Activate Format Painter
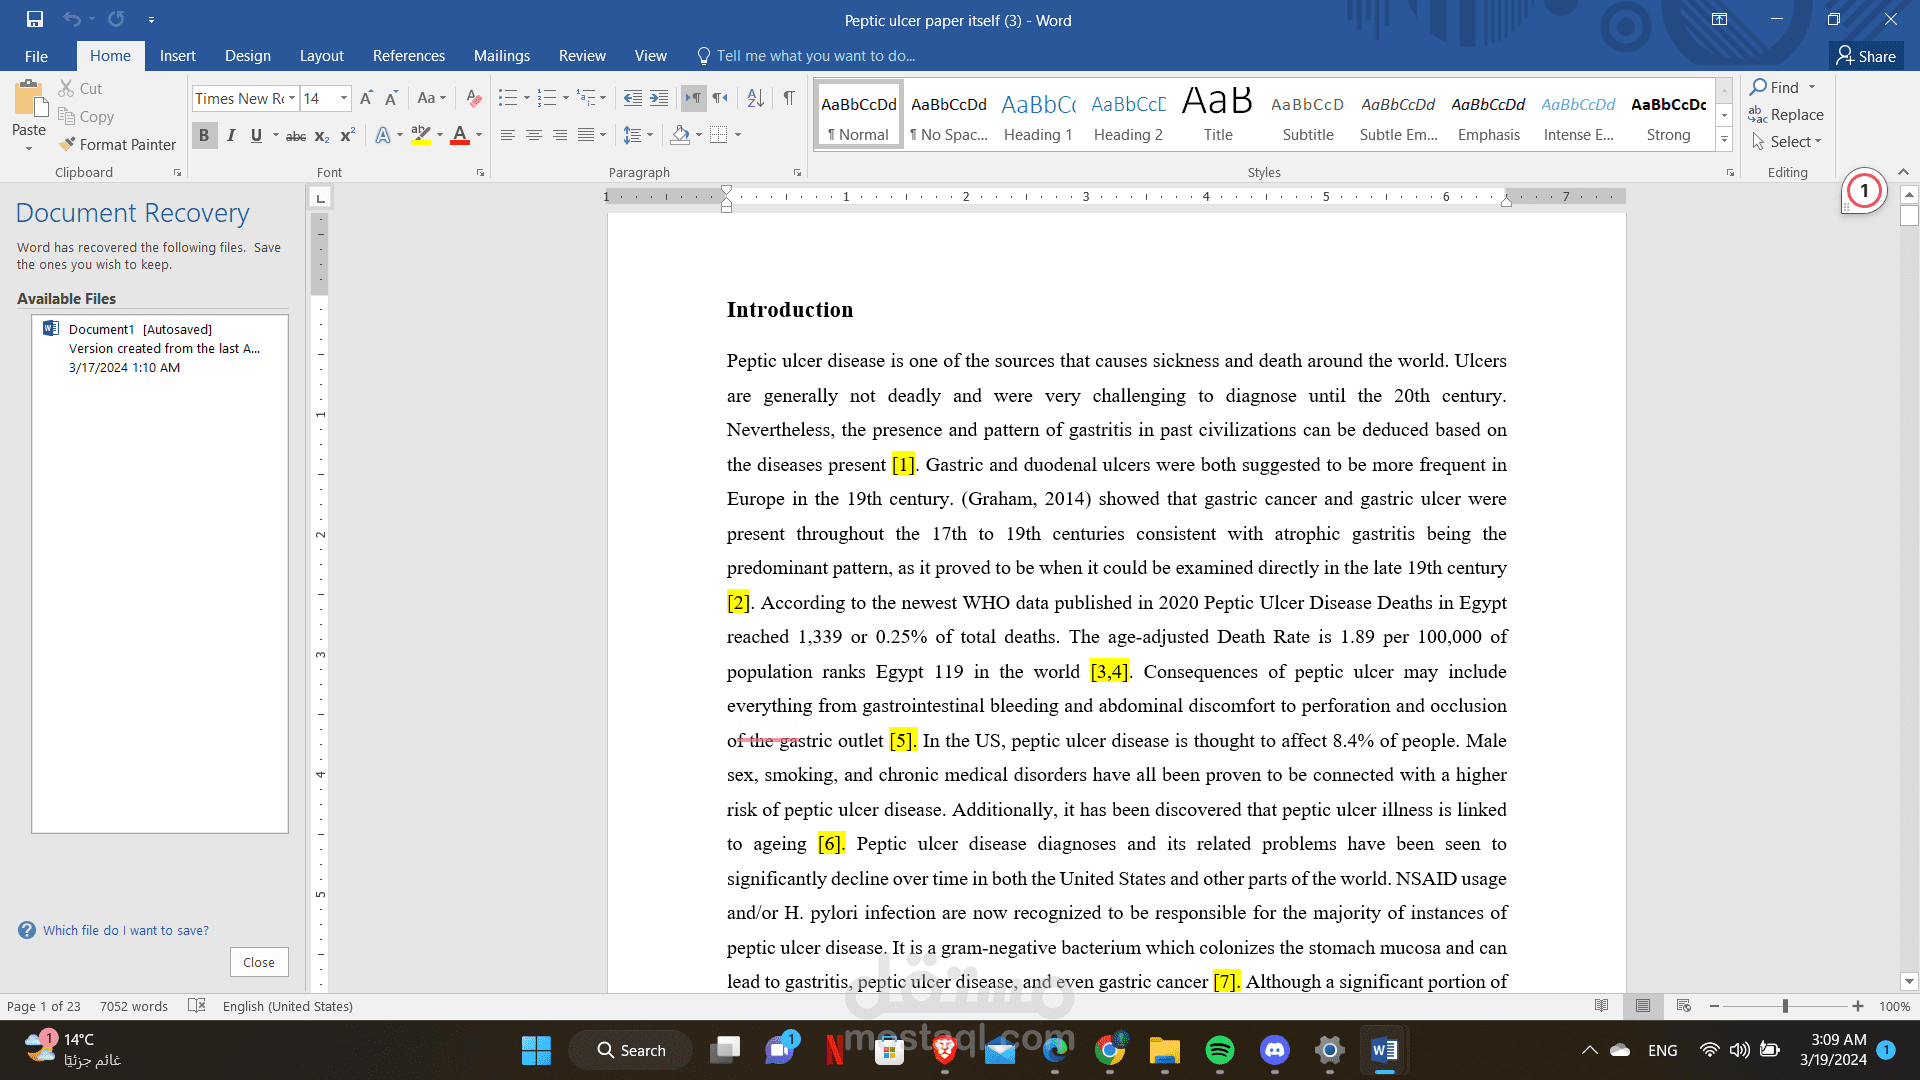Screen dimensions: 1920x1080 point(117,145)
